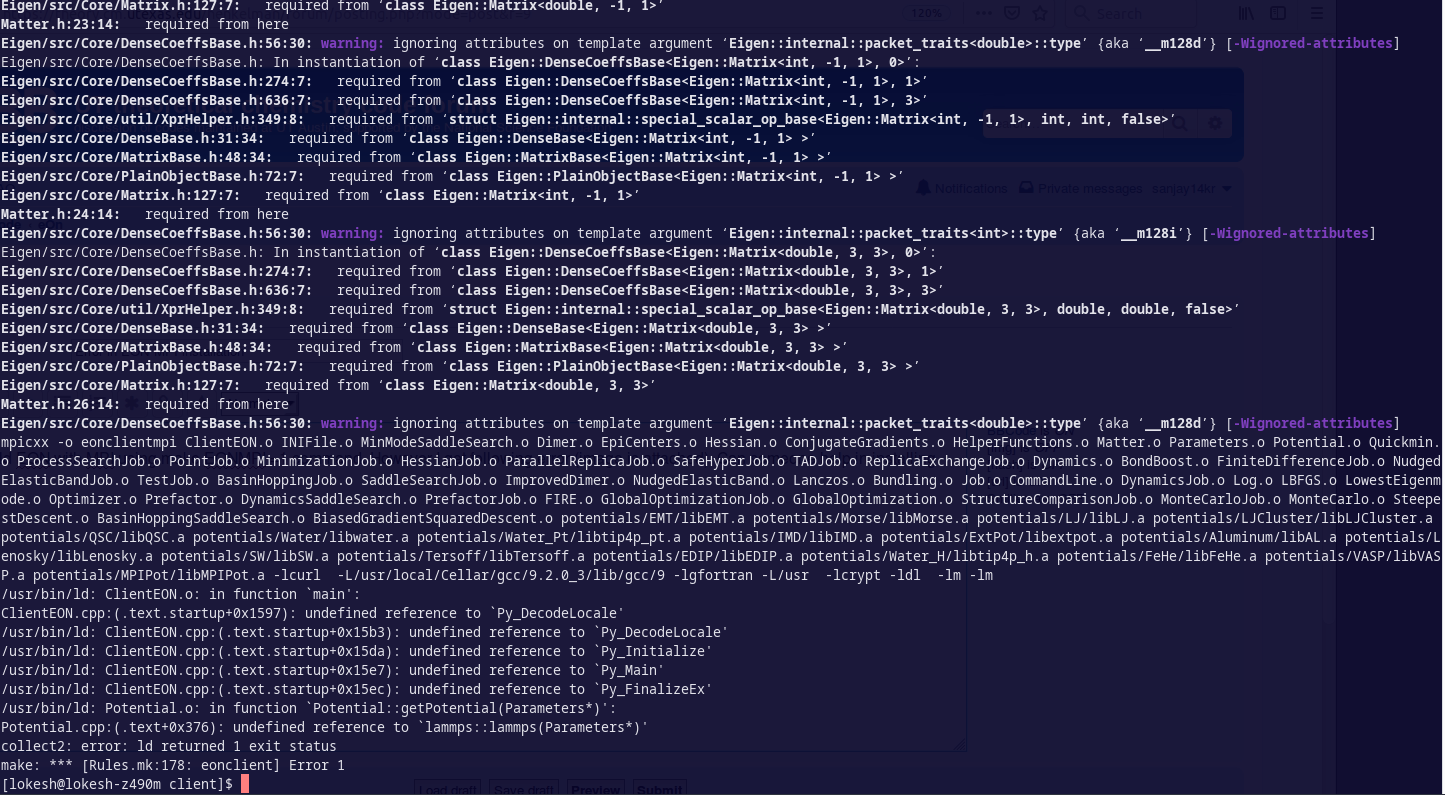This screenshot has height=795, width=1445.
Task: Click the Notifications bell in the forum
Action: pos(961,188)
